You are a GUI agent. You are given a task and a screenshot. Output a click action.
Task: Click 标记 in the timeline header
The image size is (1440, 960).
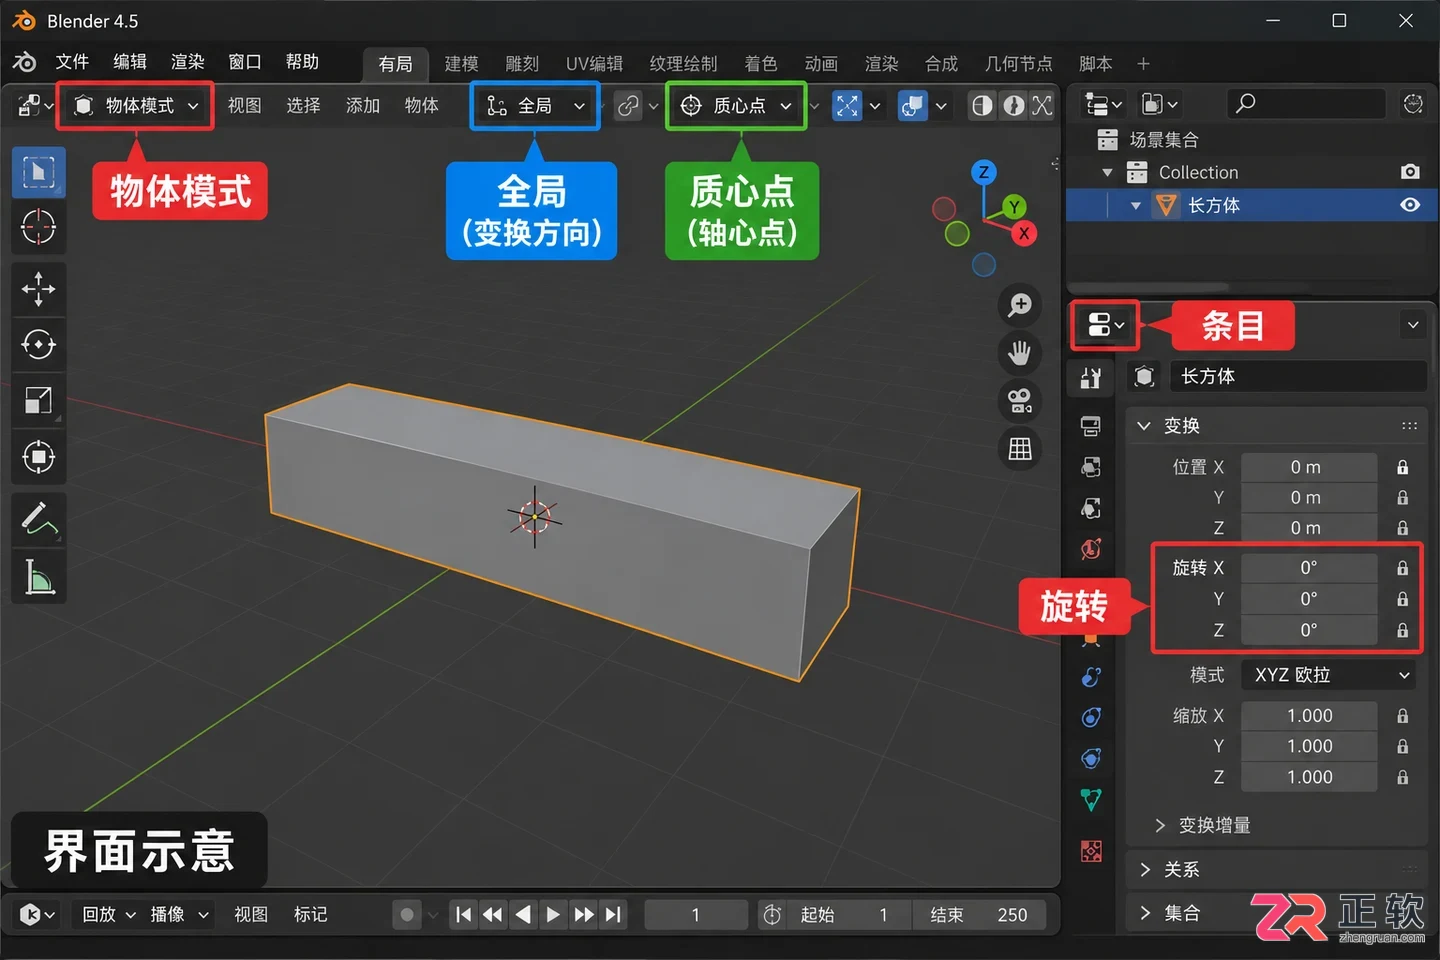[x=310, y=914]
